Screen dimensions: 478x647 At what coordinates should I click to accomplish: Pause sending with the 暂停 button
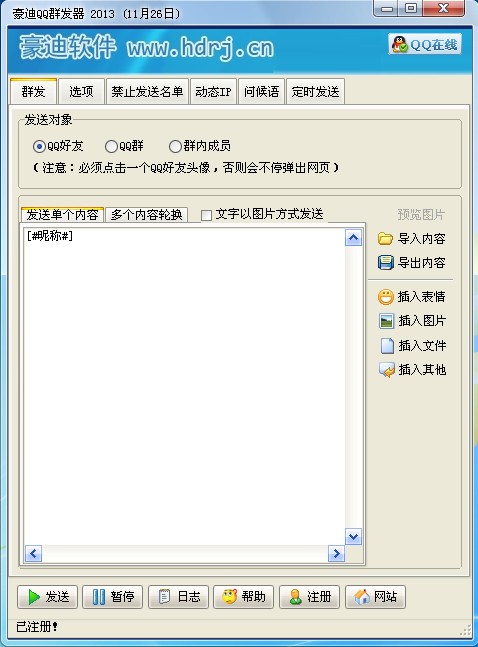(113, 597)
